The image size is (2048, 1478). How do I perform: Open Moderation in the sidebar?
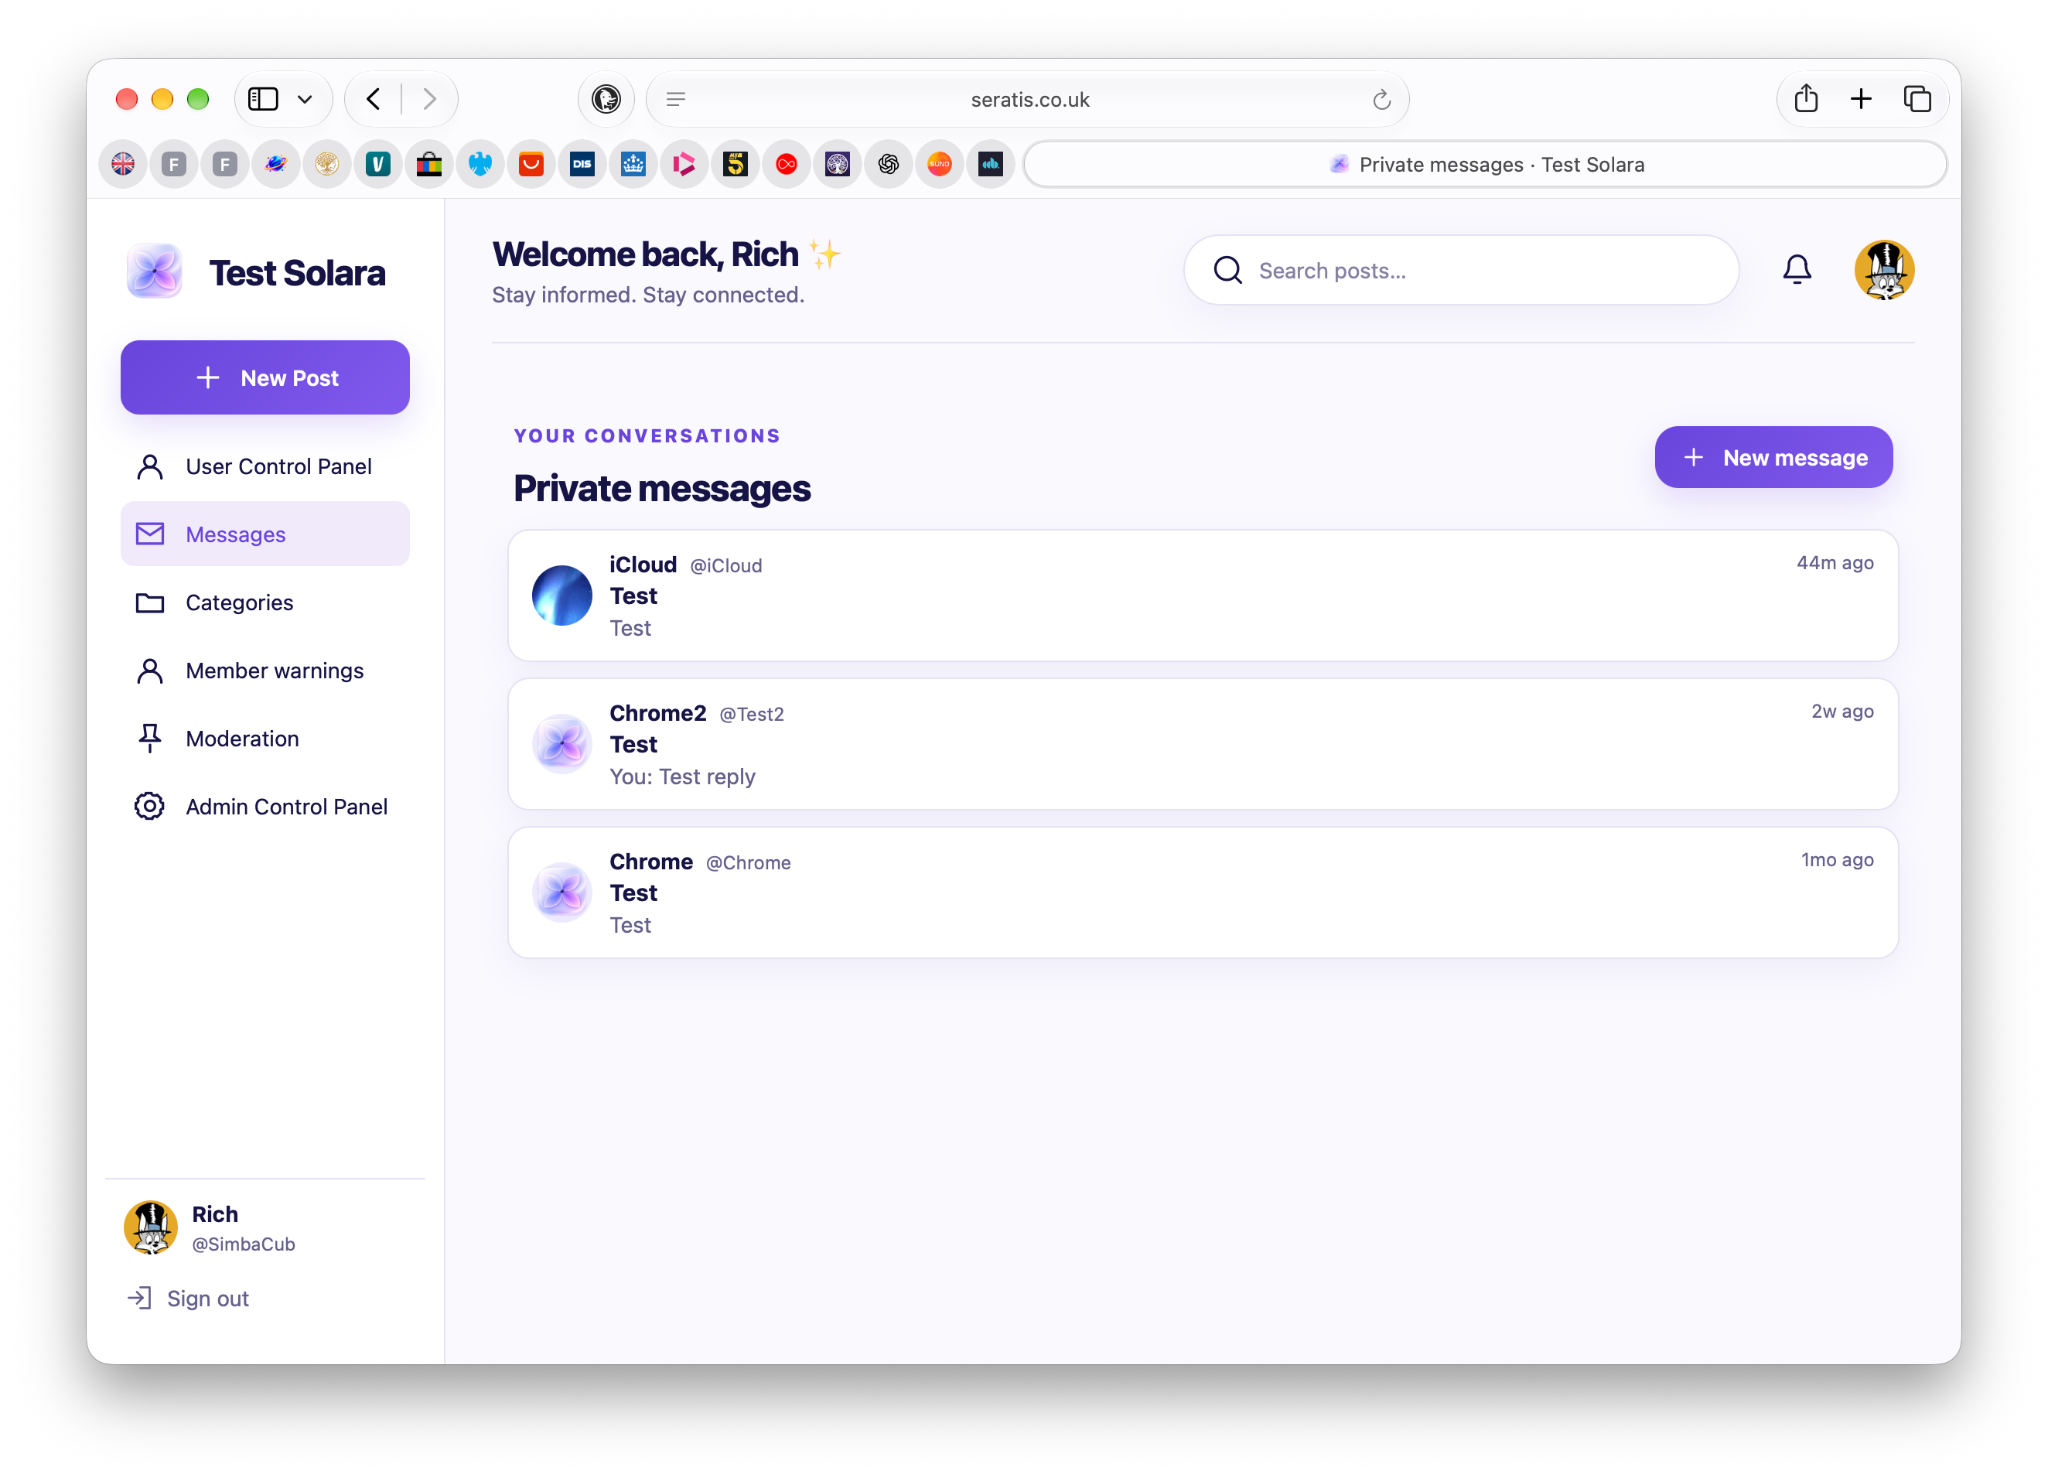(x=265, y=738)
